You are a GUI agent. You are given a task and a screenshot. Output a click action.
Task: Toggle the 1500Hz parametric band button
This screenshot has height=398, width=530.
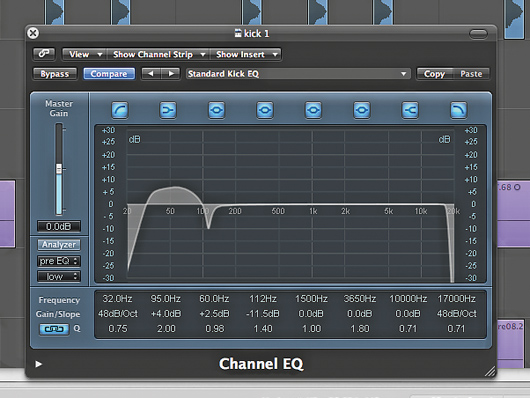pos(313,110)
